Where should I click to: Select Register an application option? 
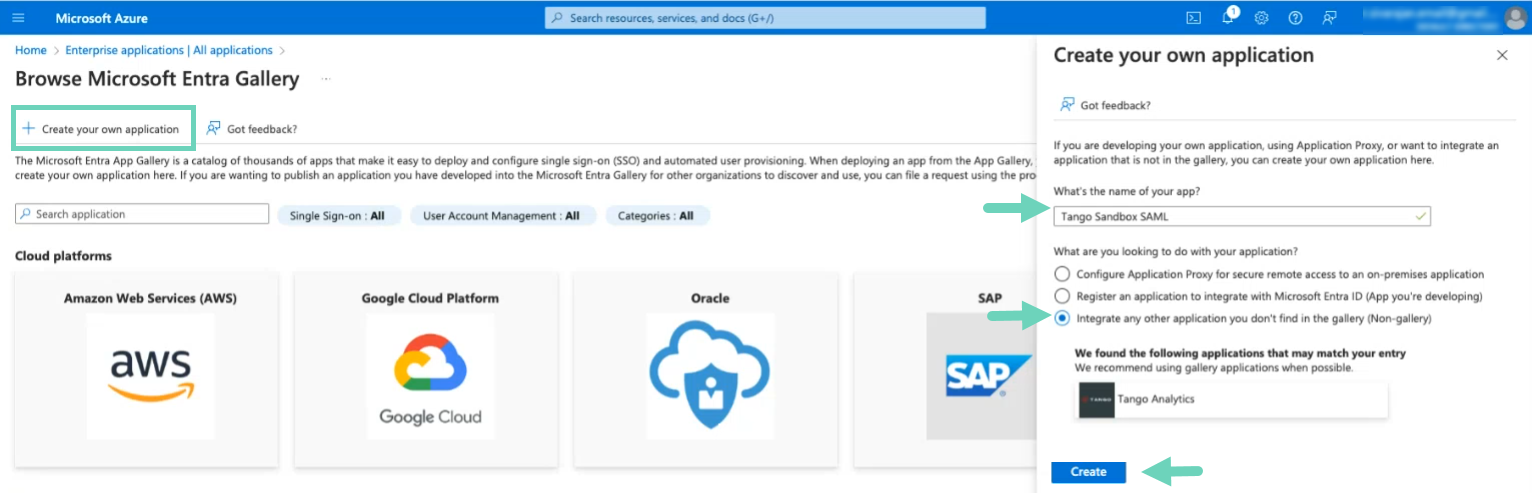(x=1062, y=296)
